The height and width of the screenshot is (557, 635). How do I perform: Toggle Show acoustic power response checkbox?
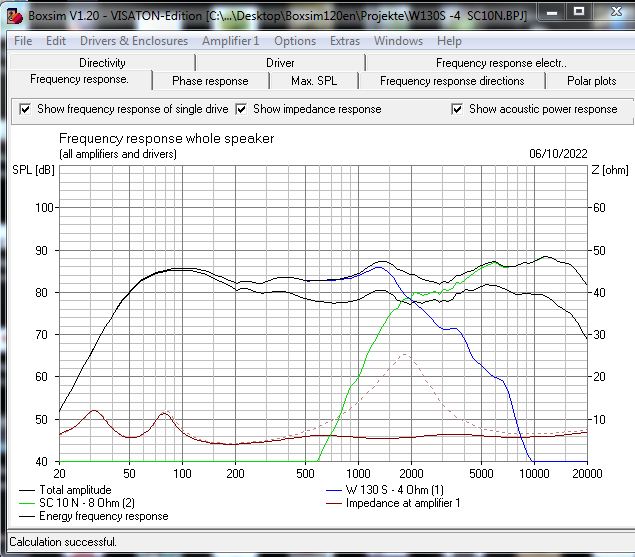[x=457, y=109]
